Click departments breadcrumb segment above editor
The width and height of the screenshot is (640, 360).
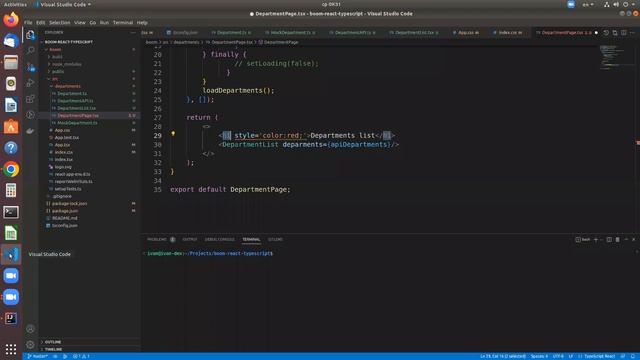(187, 42)
